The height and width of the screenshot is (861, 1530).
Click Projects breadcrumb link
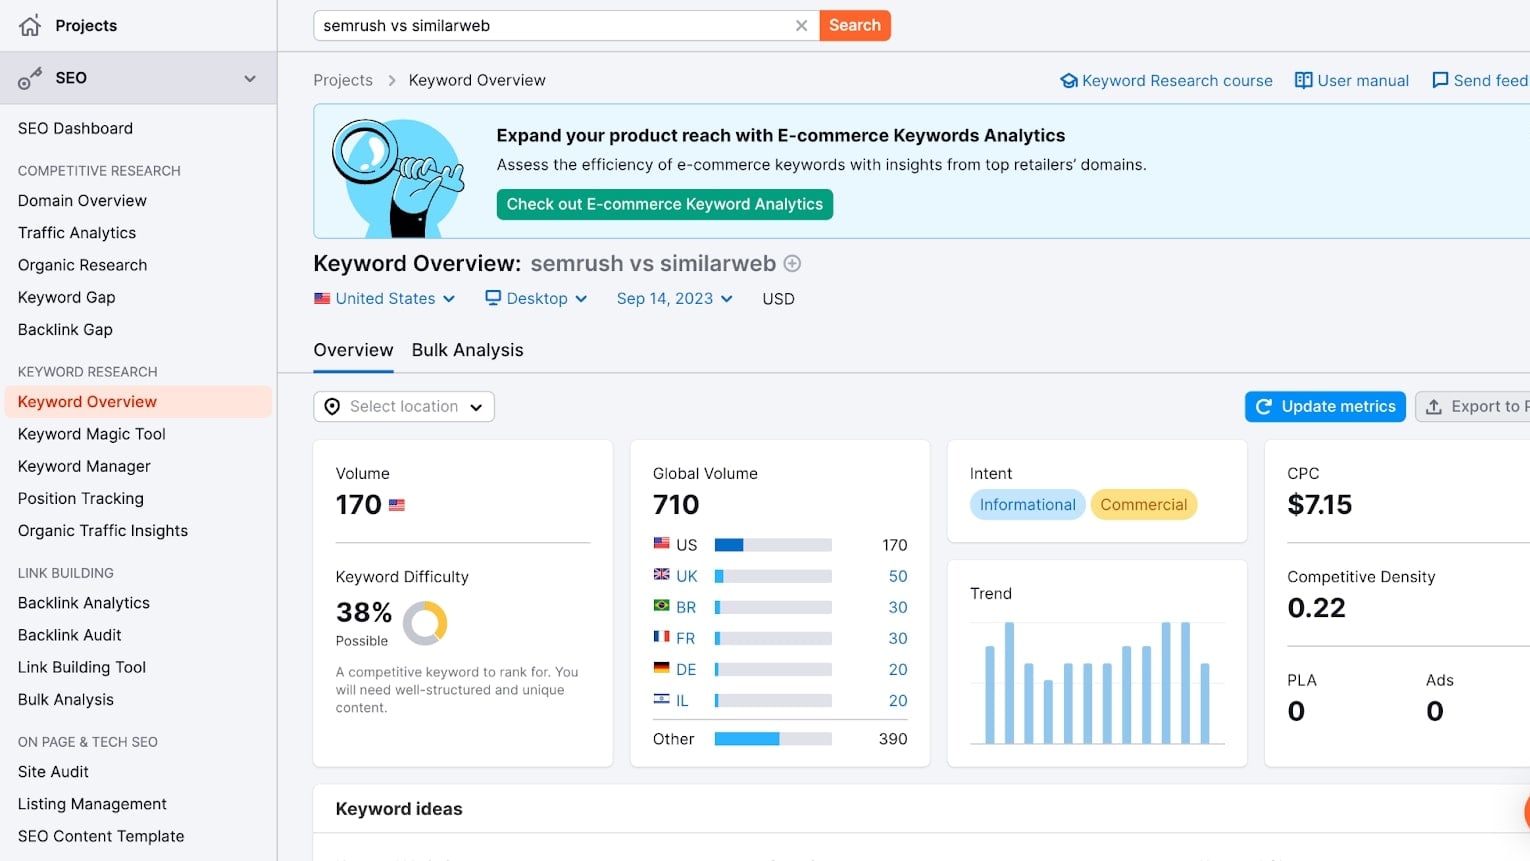343,81
